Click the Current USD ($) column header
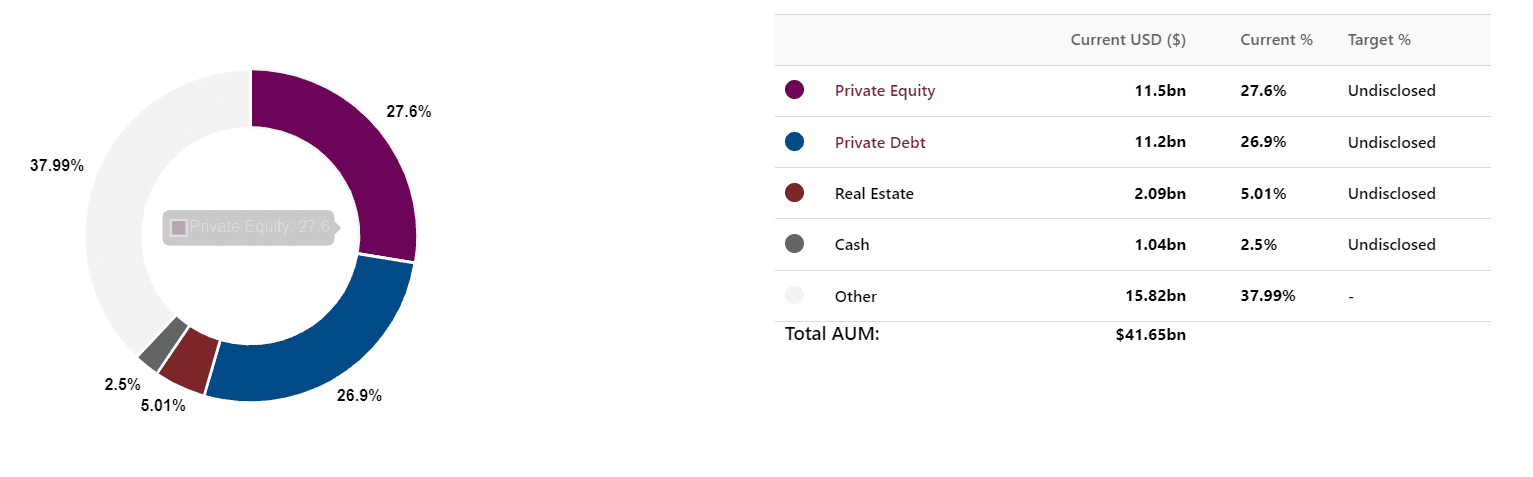The width and height of the screenshot is (1533, 477). coord(1128,40)
